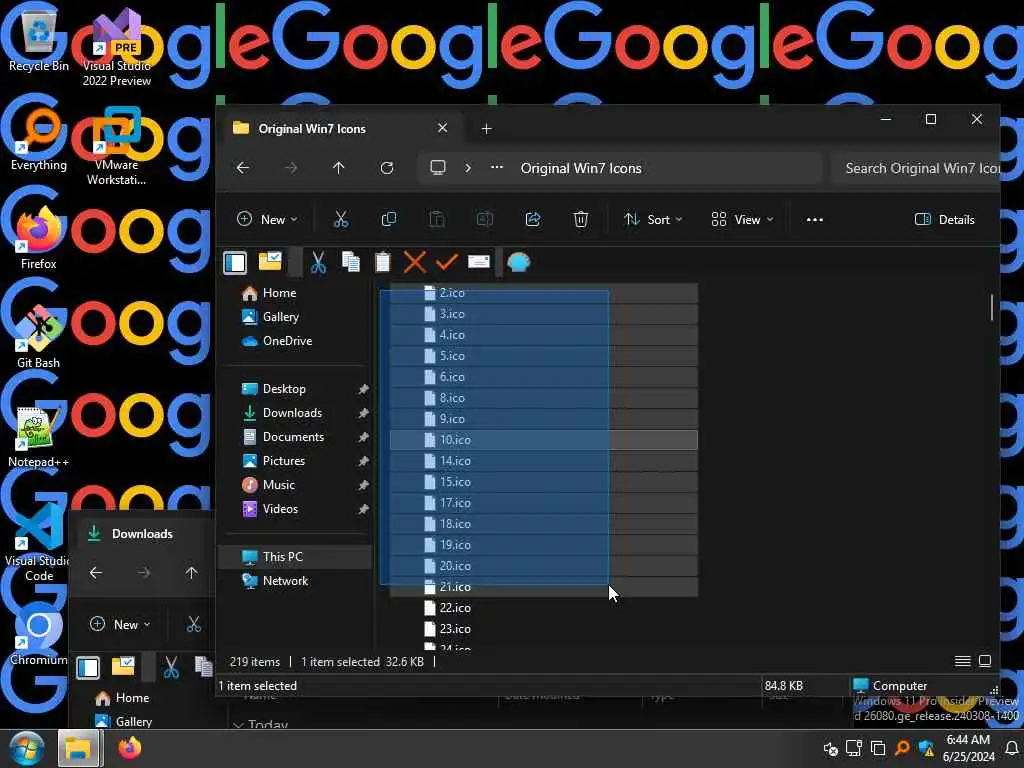Switch to large thumbnails view in status bar
Viewport: 1024px width, 768px height.
[x=985, y=662]
